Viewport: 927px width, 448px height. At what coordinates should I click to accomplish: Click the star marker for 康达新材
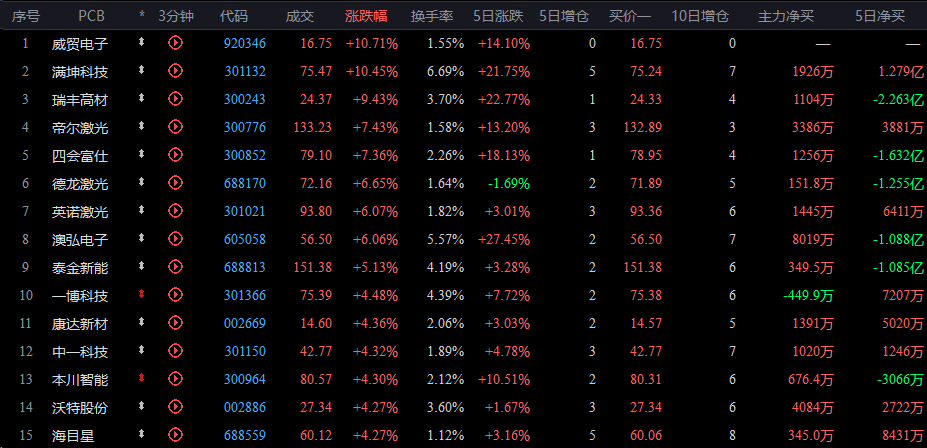(x=141, y=322)
